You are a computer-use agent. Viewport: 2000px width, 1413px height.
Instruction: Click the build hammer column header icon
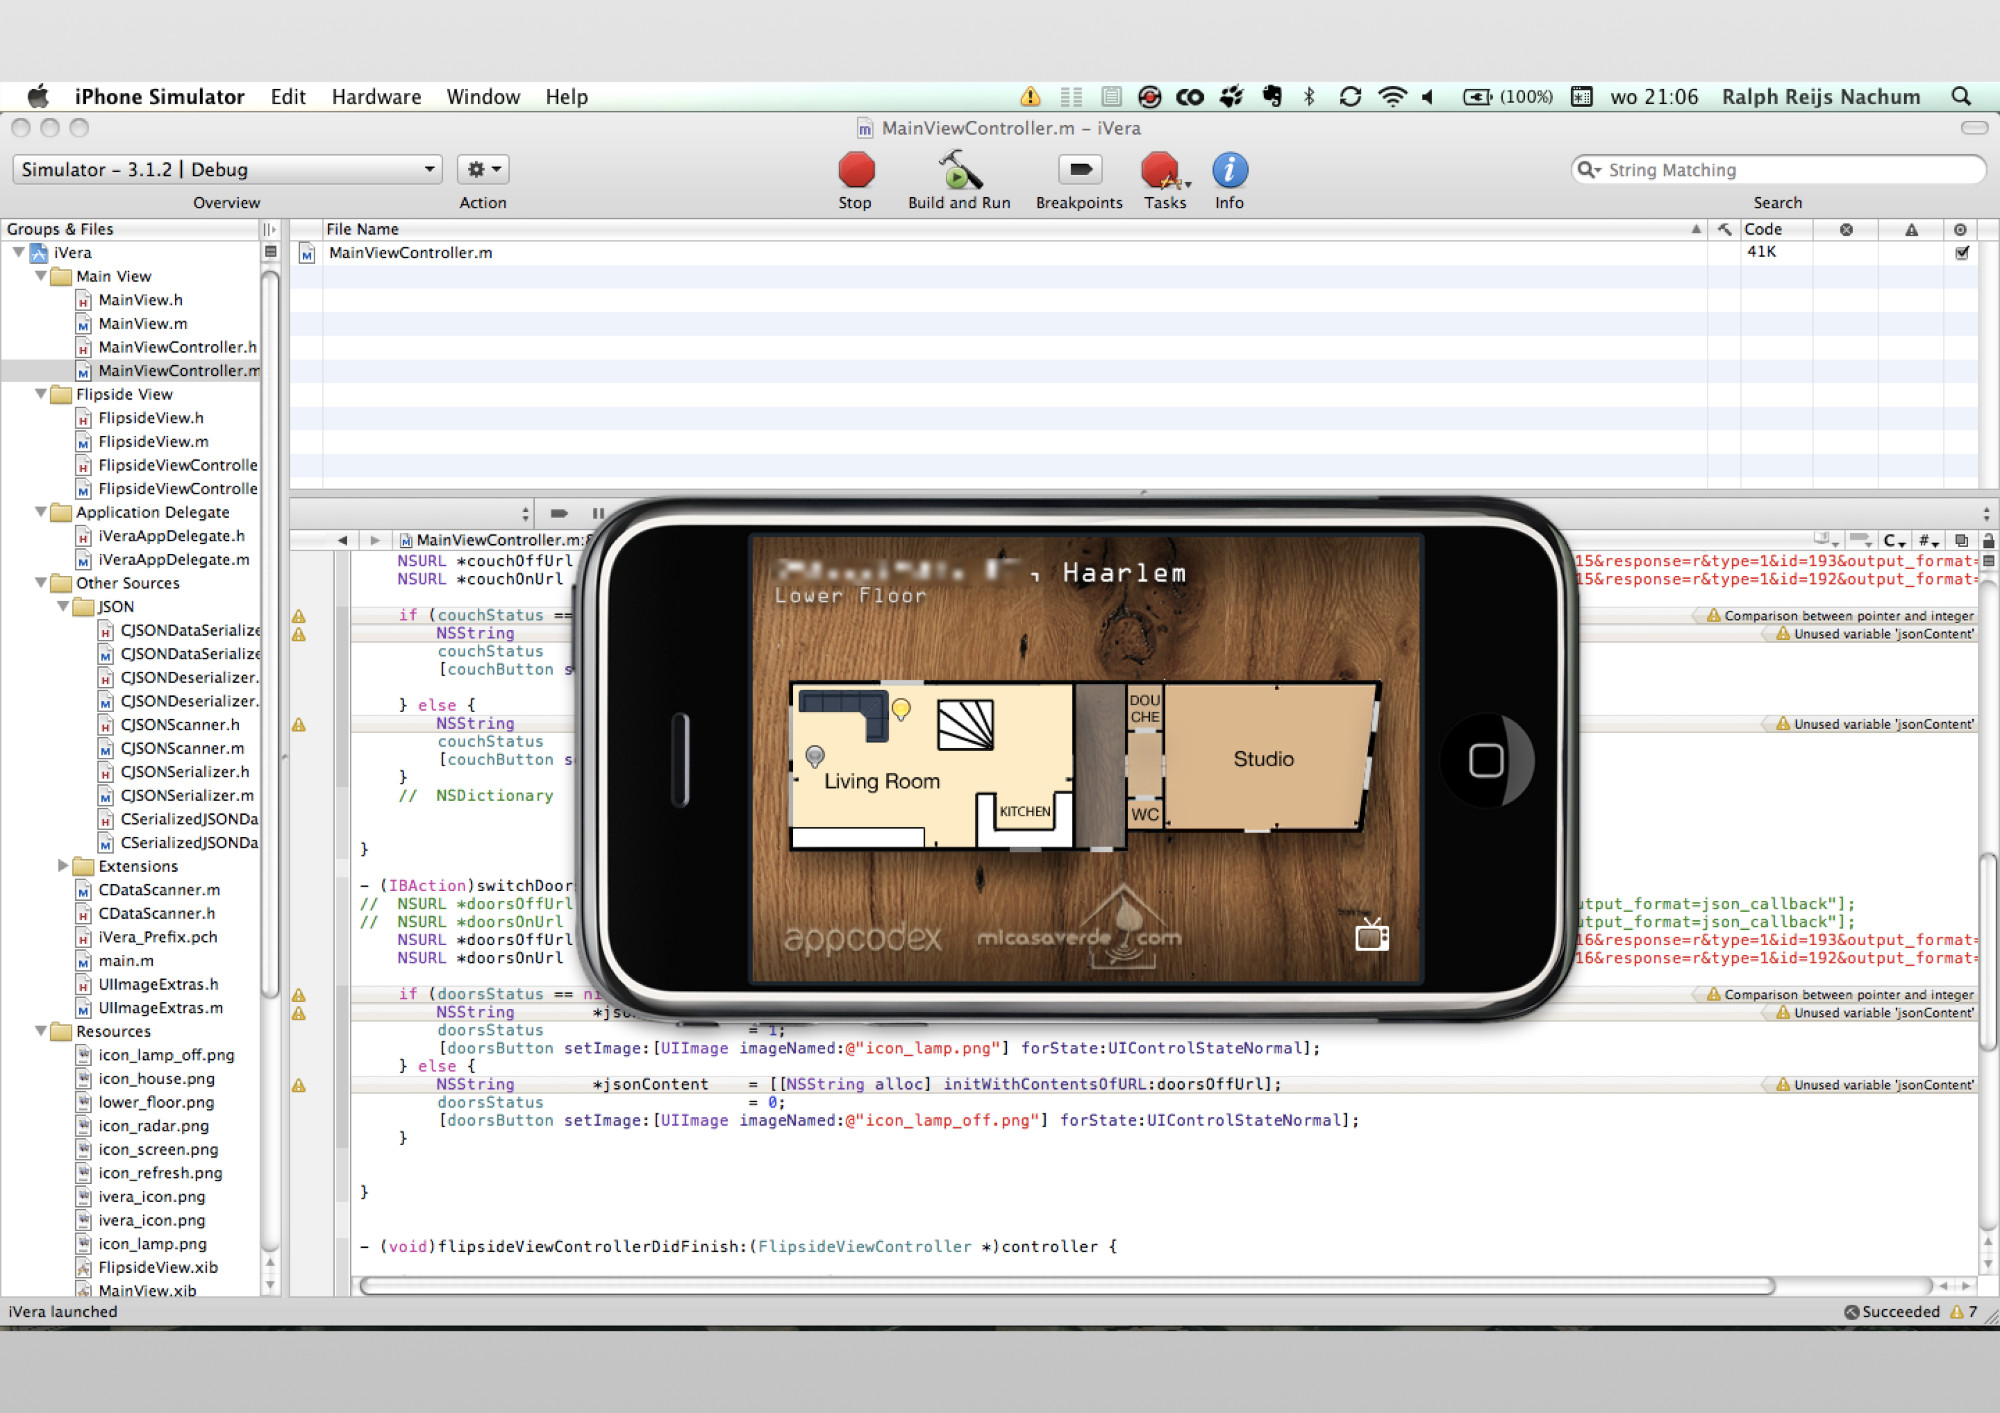point(1724,229)
